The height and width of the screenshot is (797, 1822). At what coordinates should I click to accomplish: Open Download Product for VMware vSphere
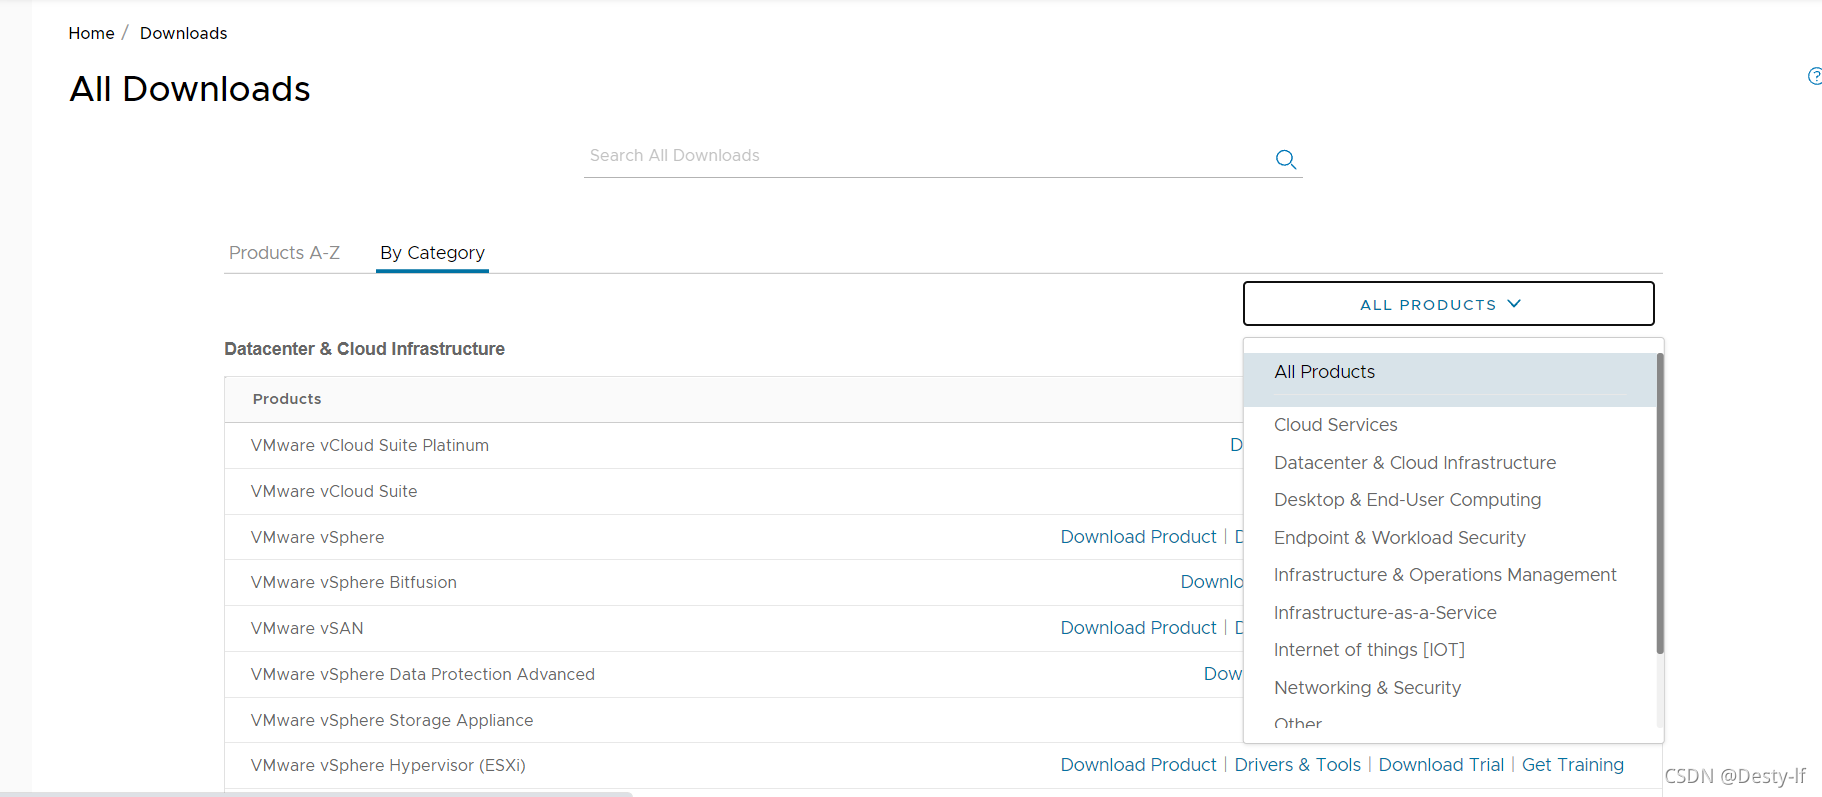pyautogui.click(x=1138, y=537)
